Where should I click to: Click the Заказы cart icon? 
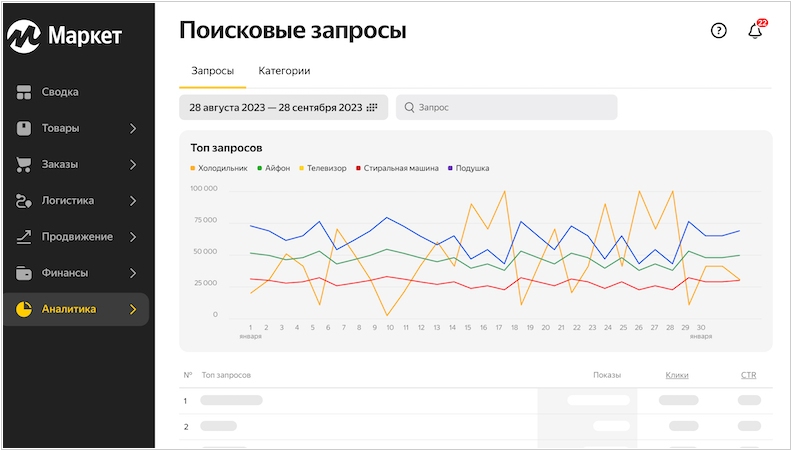[x=24, y=164]
